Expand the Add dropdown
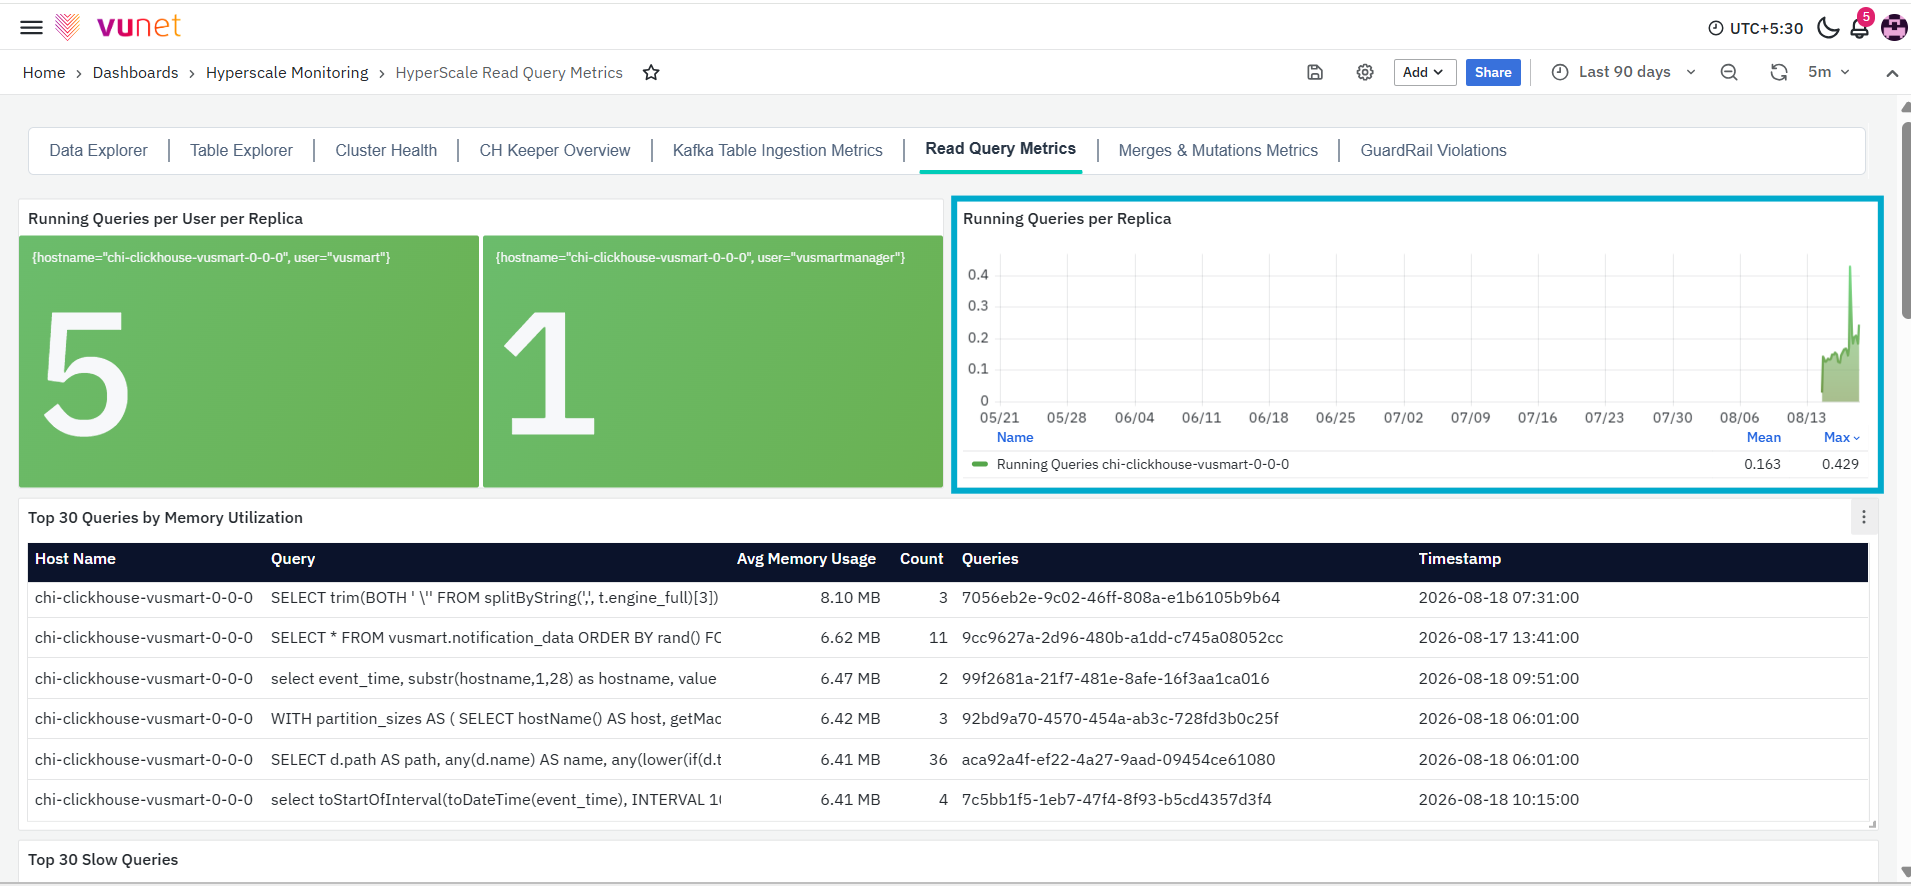 click(1424, 72)
